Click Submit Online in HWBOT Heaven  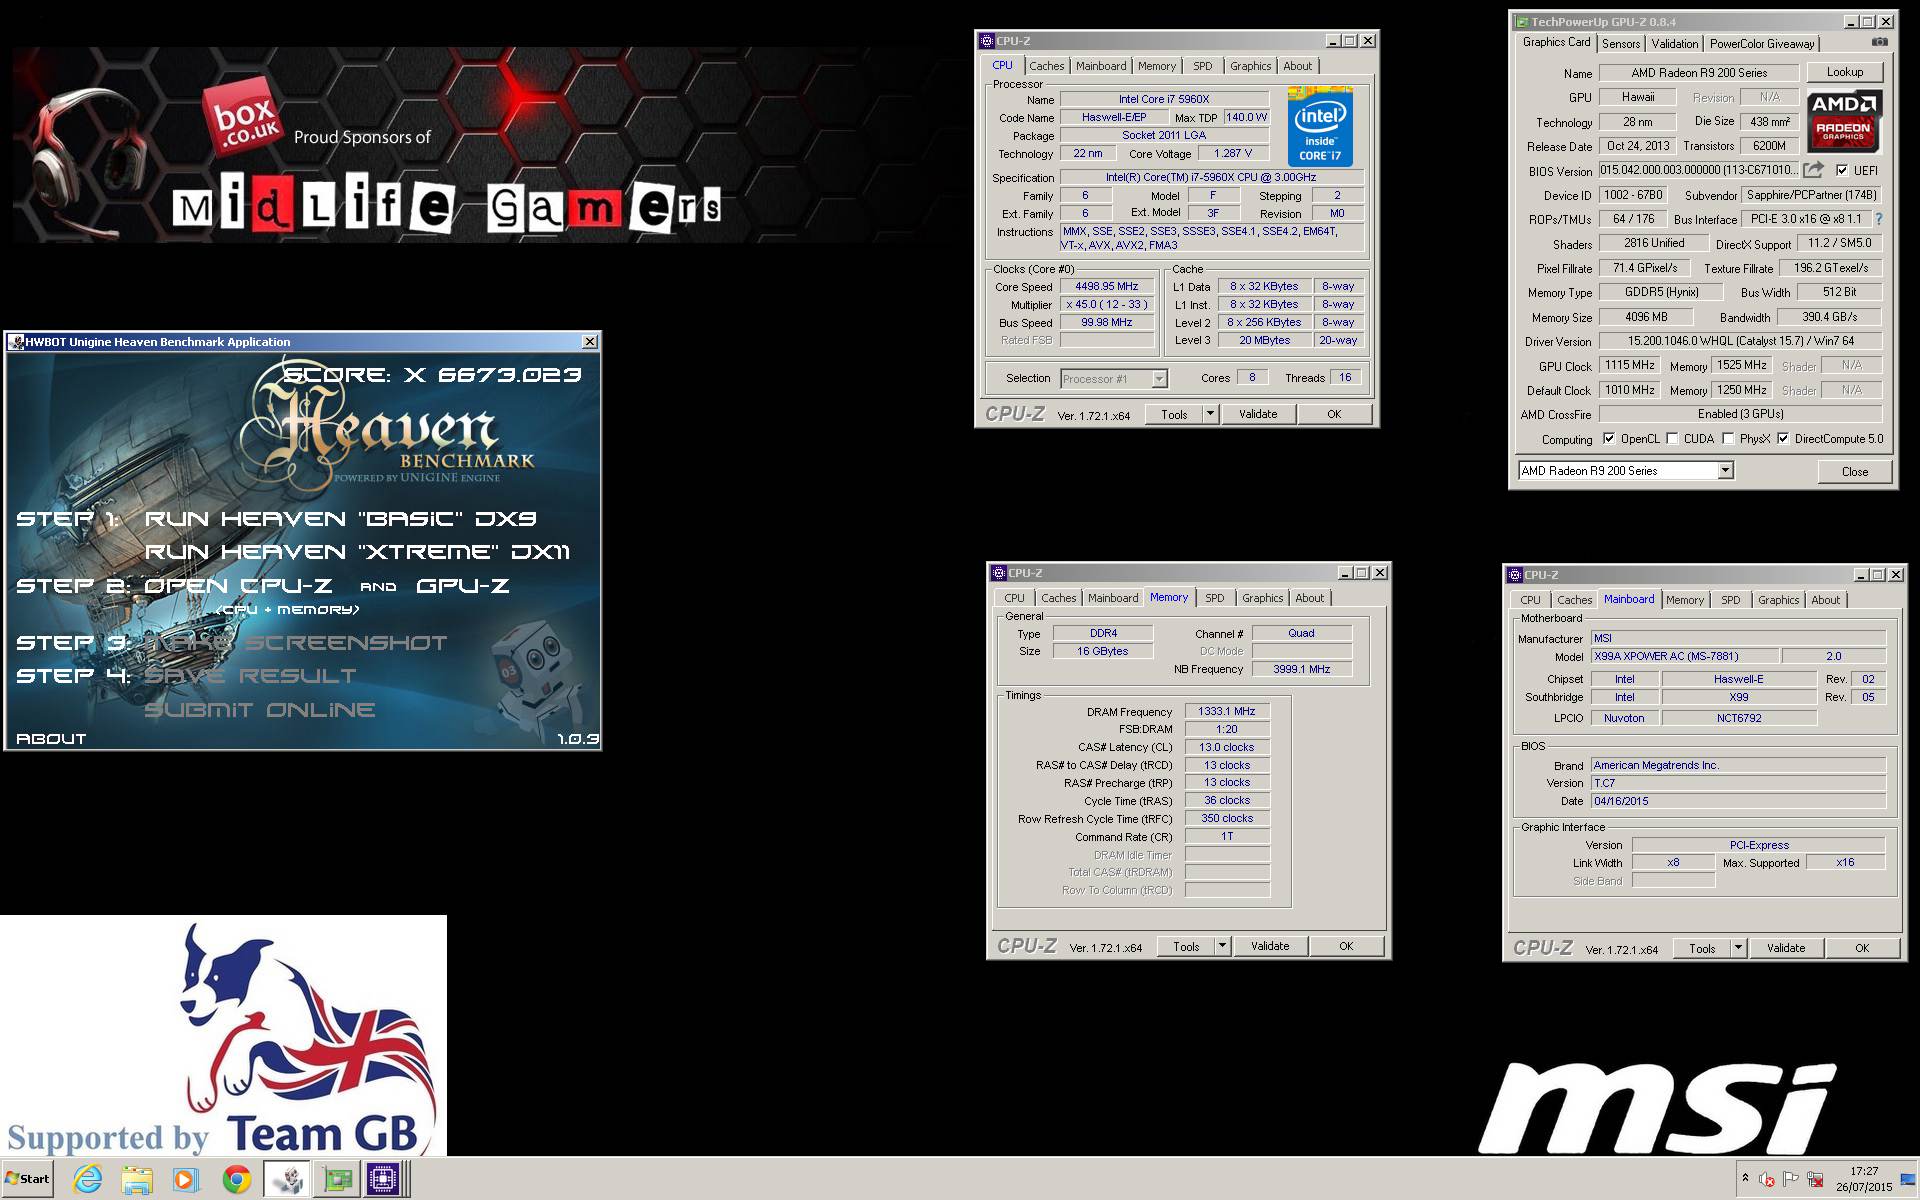[260, 710]
